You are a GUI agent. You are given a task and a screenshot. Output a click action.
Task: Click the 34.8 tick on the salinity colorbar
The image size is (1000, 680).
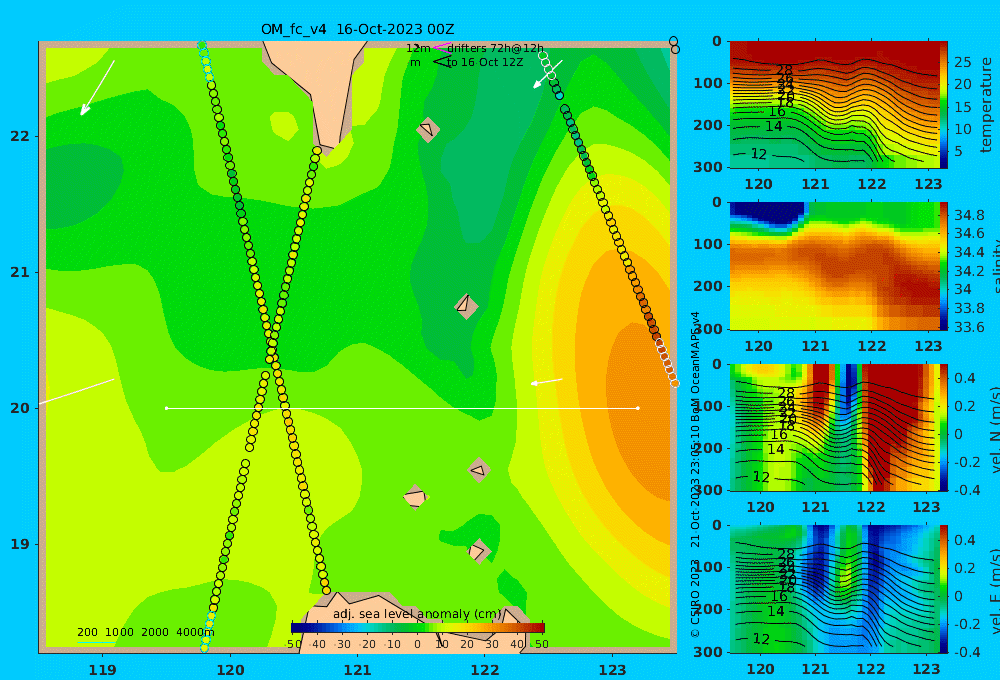point(969,215)
